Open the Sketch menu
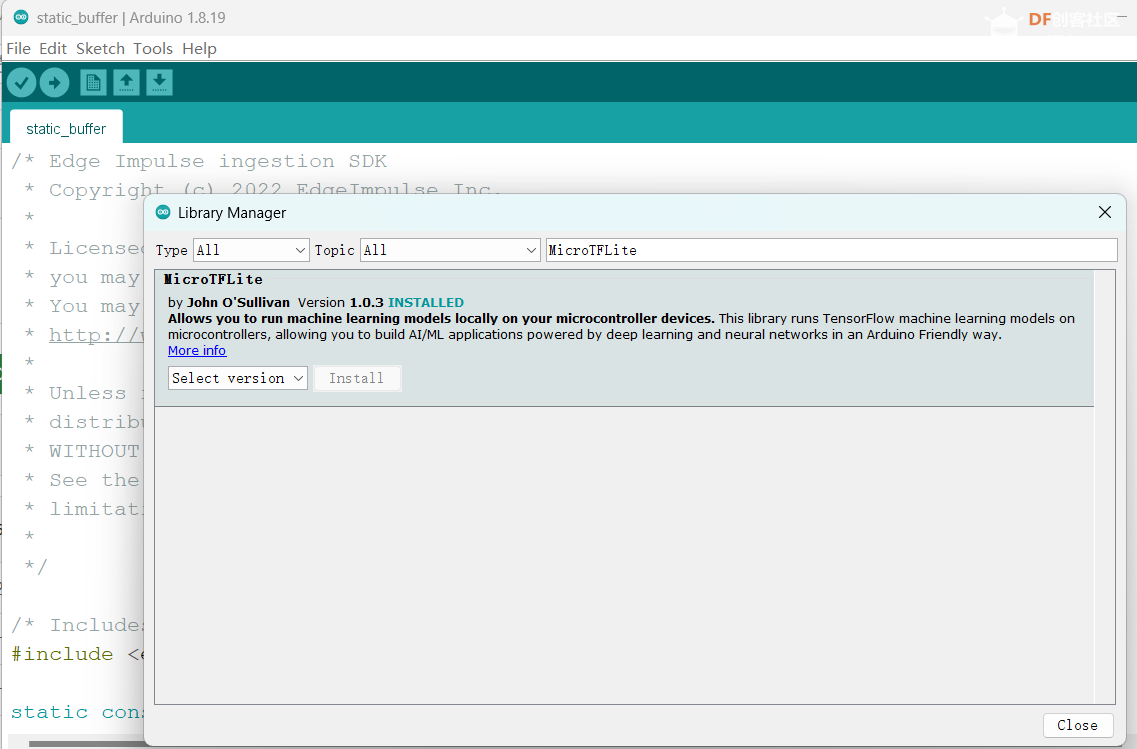This screenshot has height=749, width=1137. (x=100, y=49)
